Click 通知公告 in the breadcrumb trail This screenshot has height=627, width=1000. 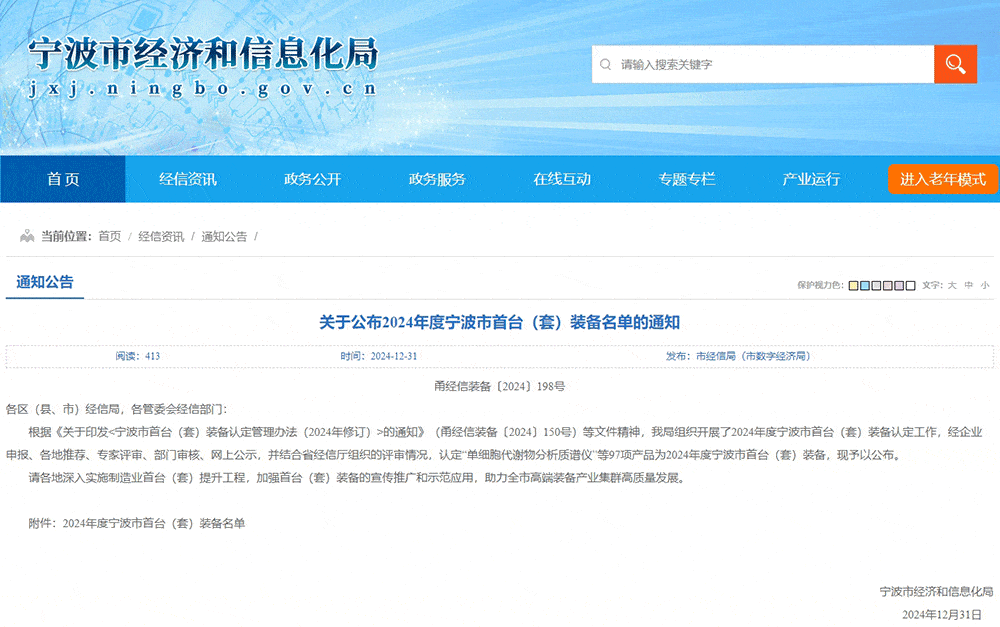click(x=222, y=238)
